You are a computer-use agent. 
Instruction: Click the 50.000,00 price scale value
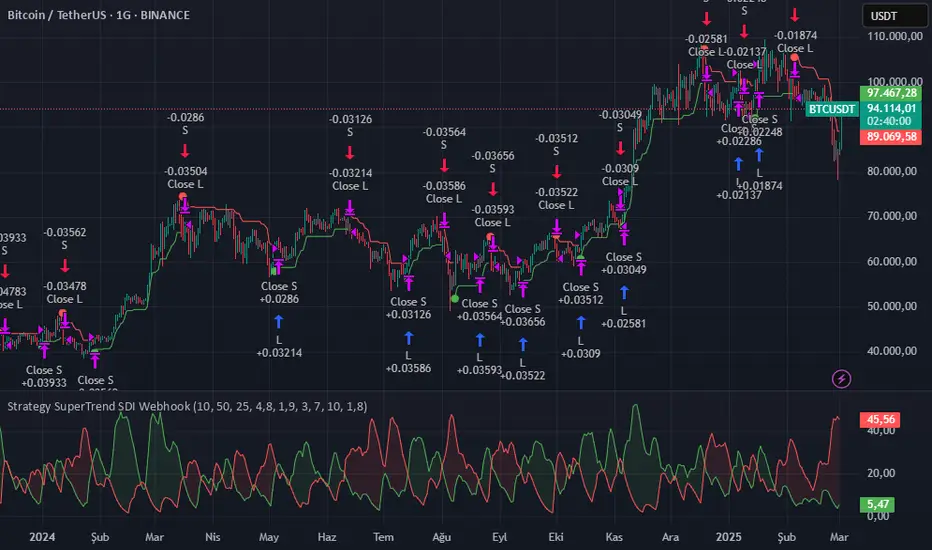(892, 306)
